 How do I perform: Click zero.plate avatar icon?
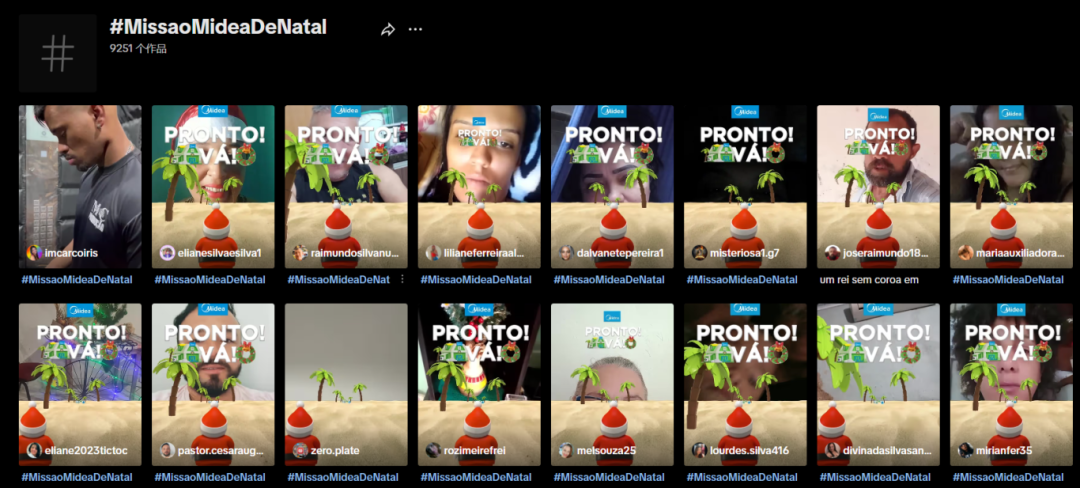[x=300, y=451]
